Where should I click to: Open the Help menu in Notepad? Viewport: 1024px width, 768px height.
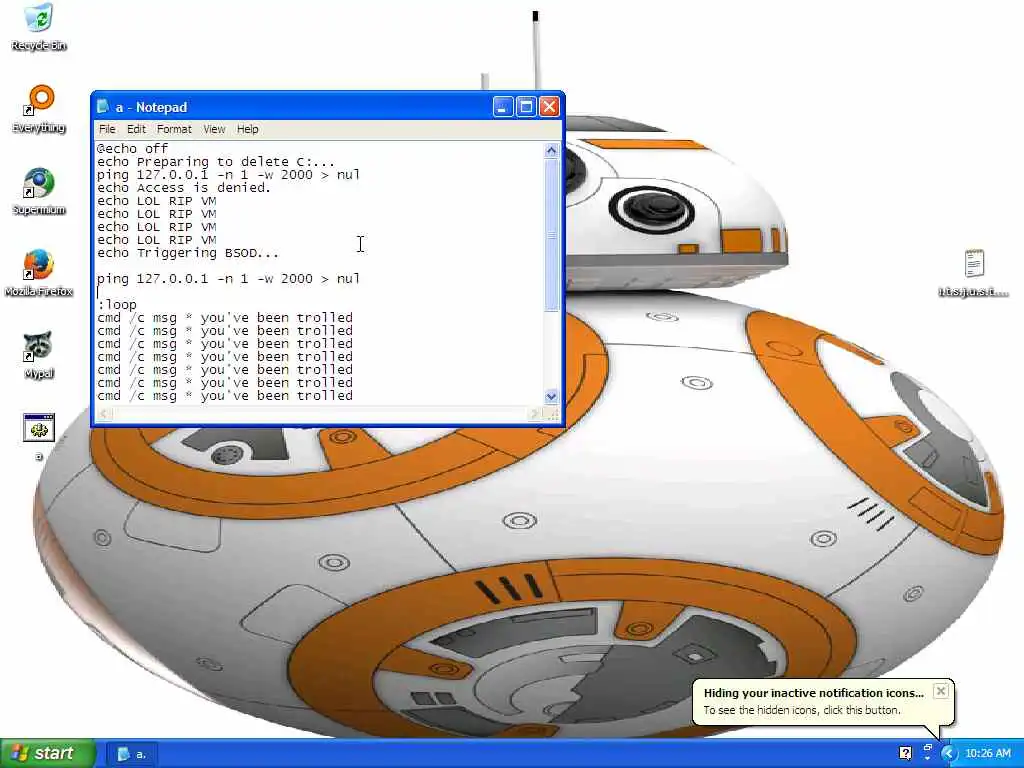(x=248, y=129)
